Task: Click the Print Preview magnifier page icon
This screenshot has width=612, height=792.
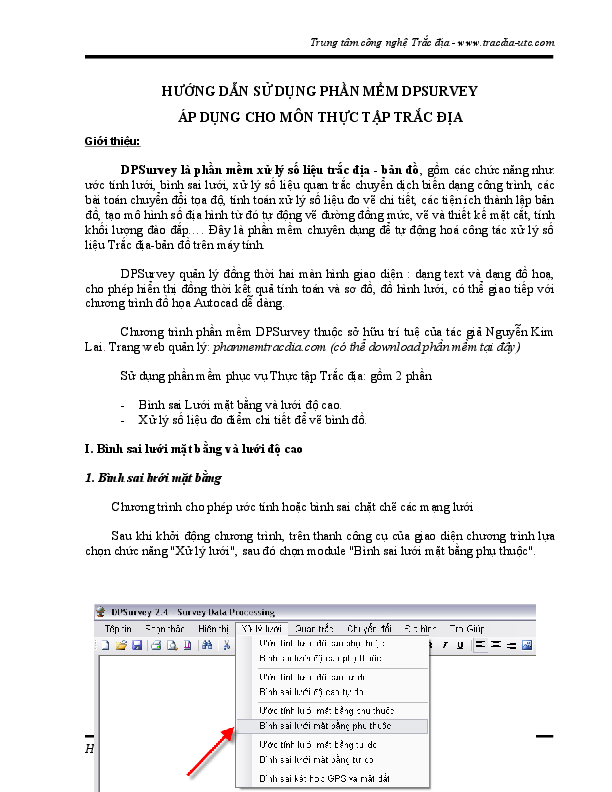Action: point(172,645)
